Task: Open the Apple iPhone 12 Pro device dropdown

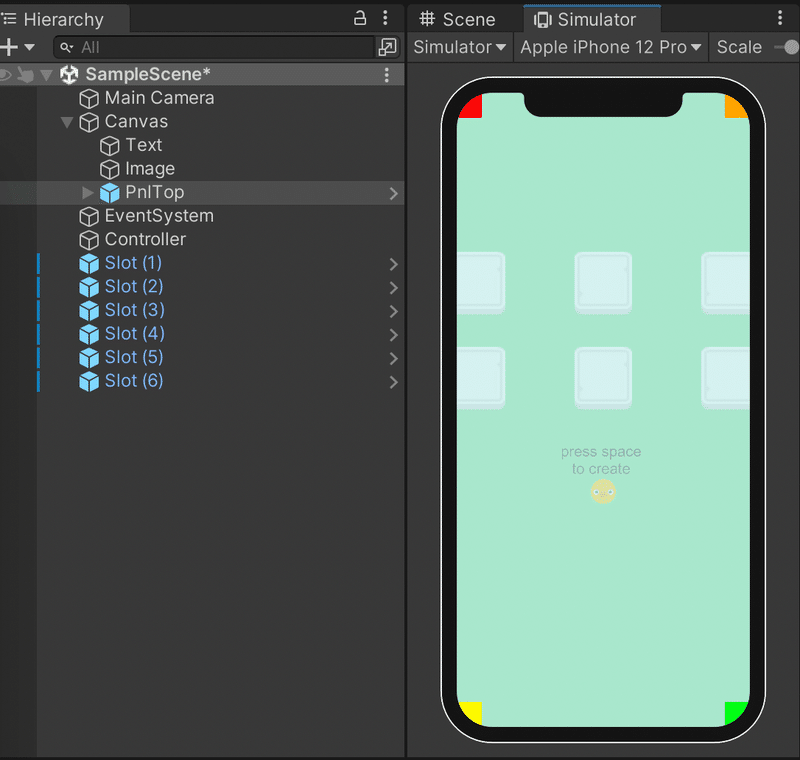Action: [611, 47]
